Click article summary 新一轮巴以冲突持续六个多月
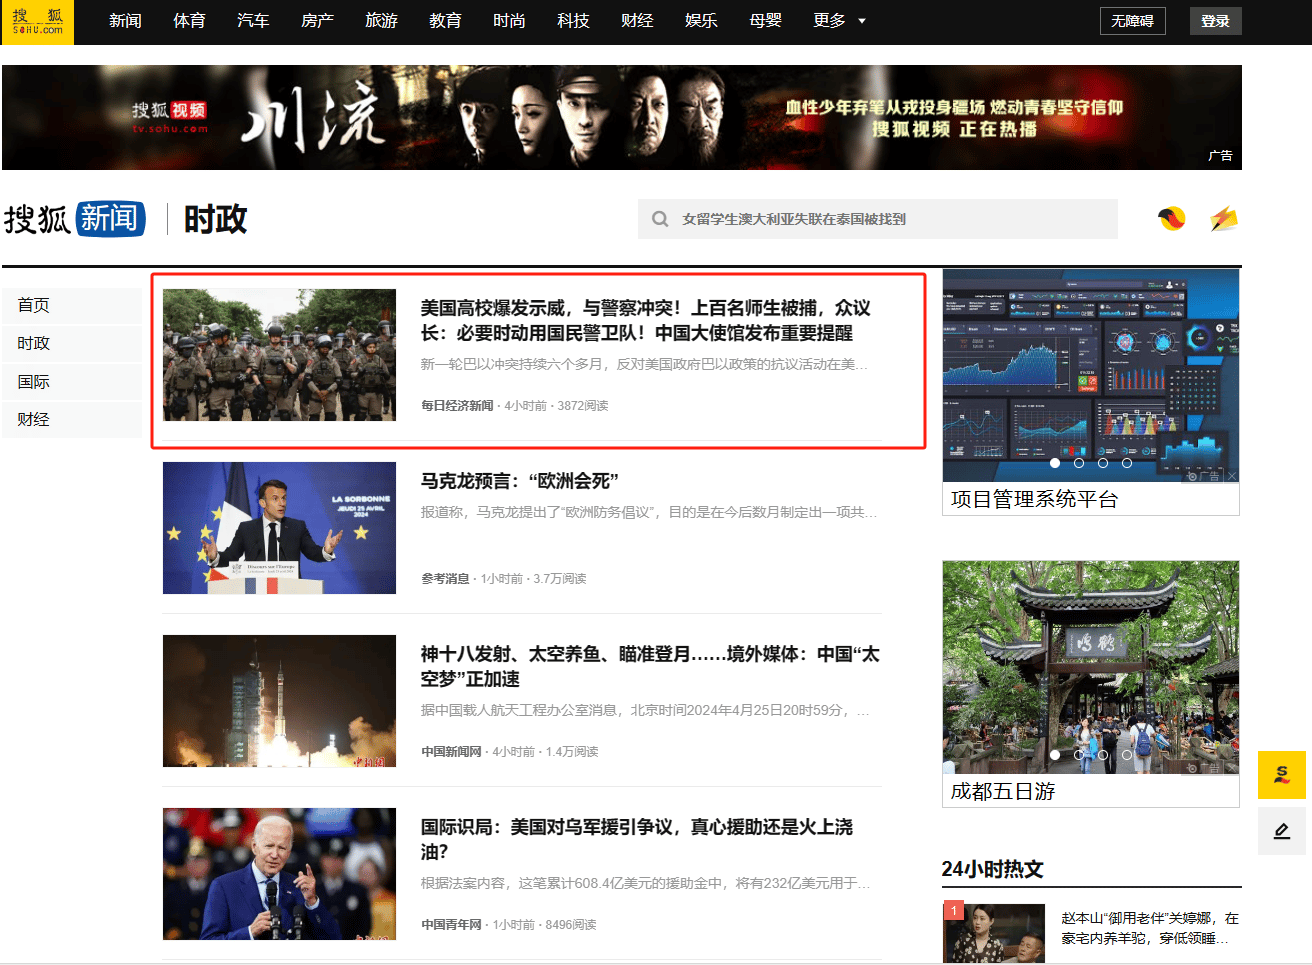Image resolution: width=1312 pixels, height=965 pixels. [x=644, y=364]
